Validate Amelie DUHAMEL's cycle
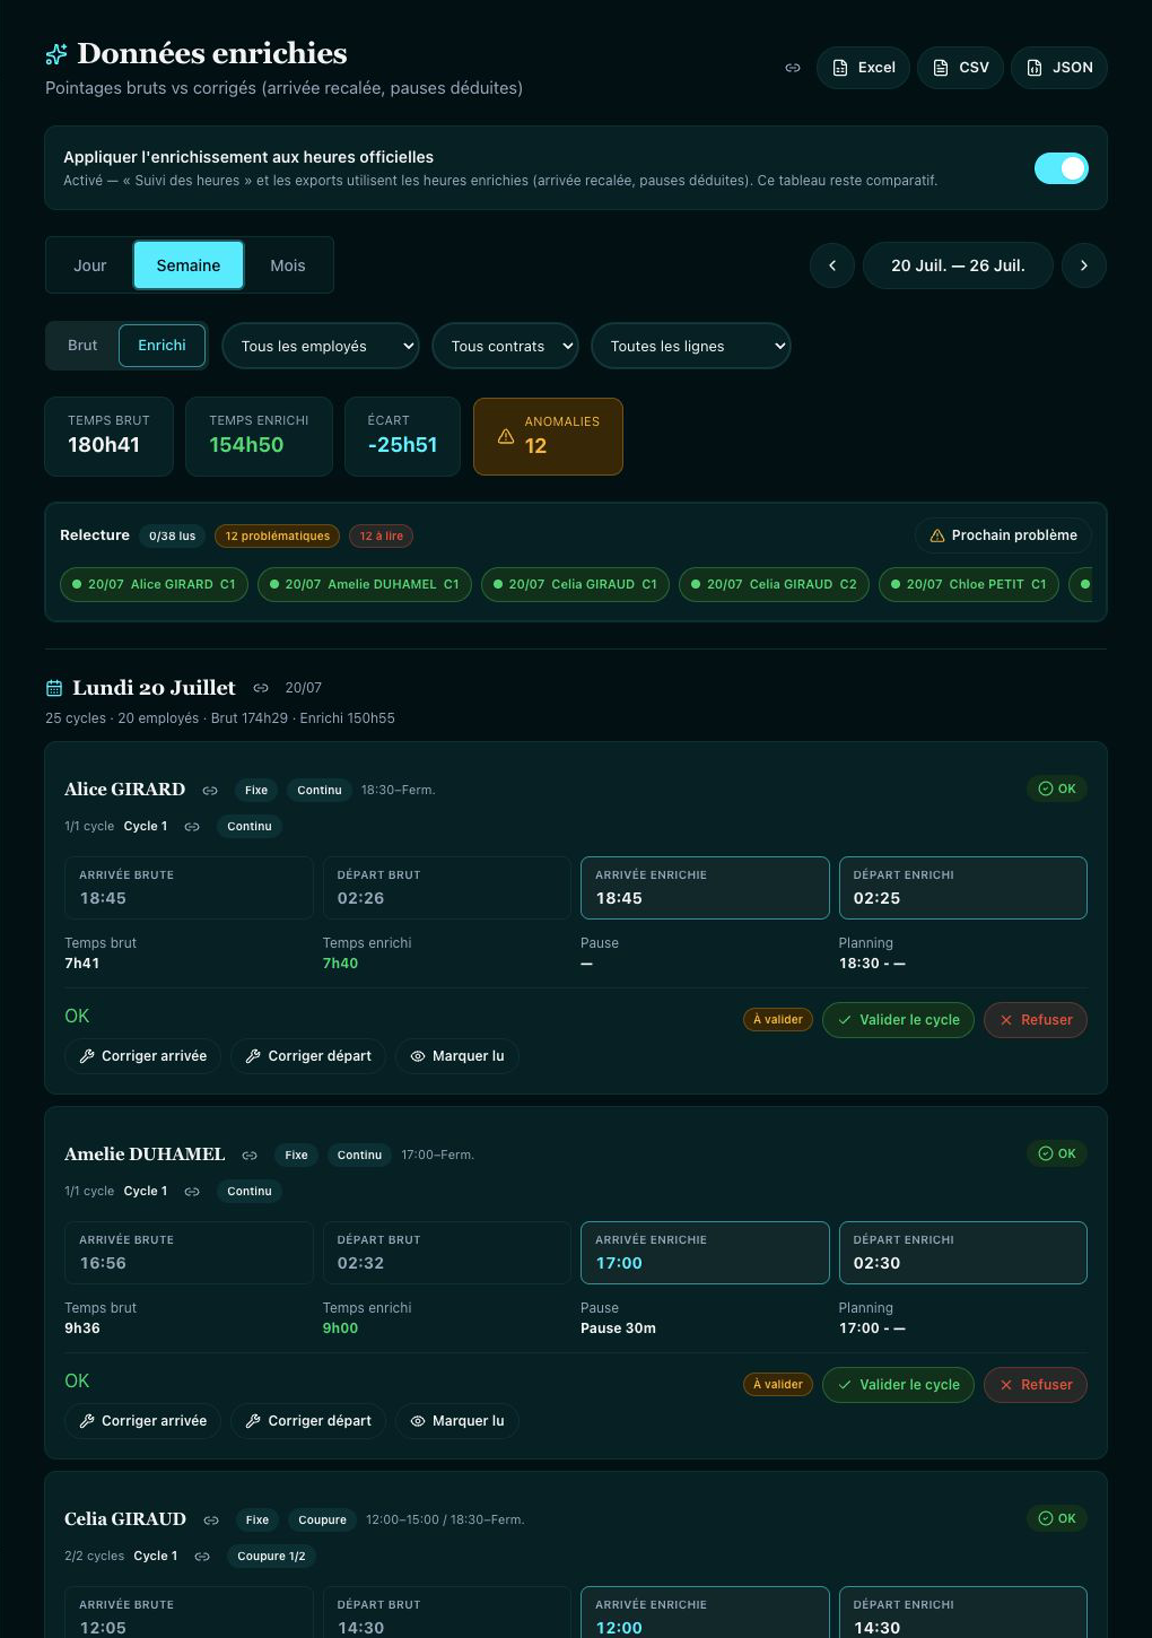Viewport: 1152px width, 1638px height. click(x=898, y=1385)
